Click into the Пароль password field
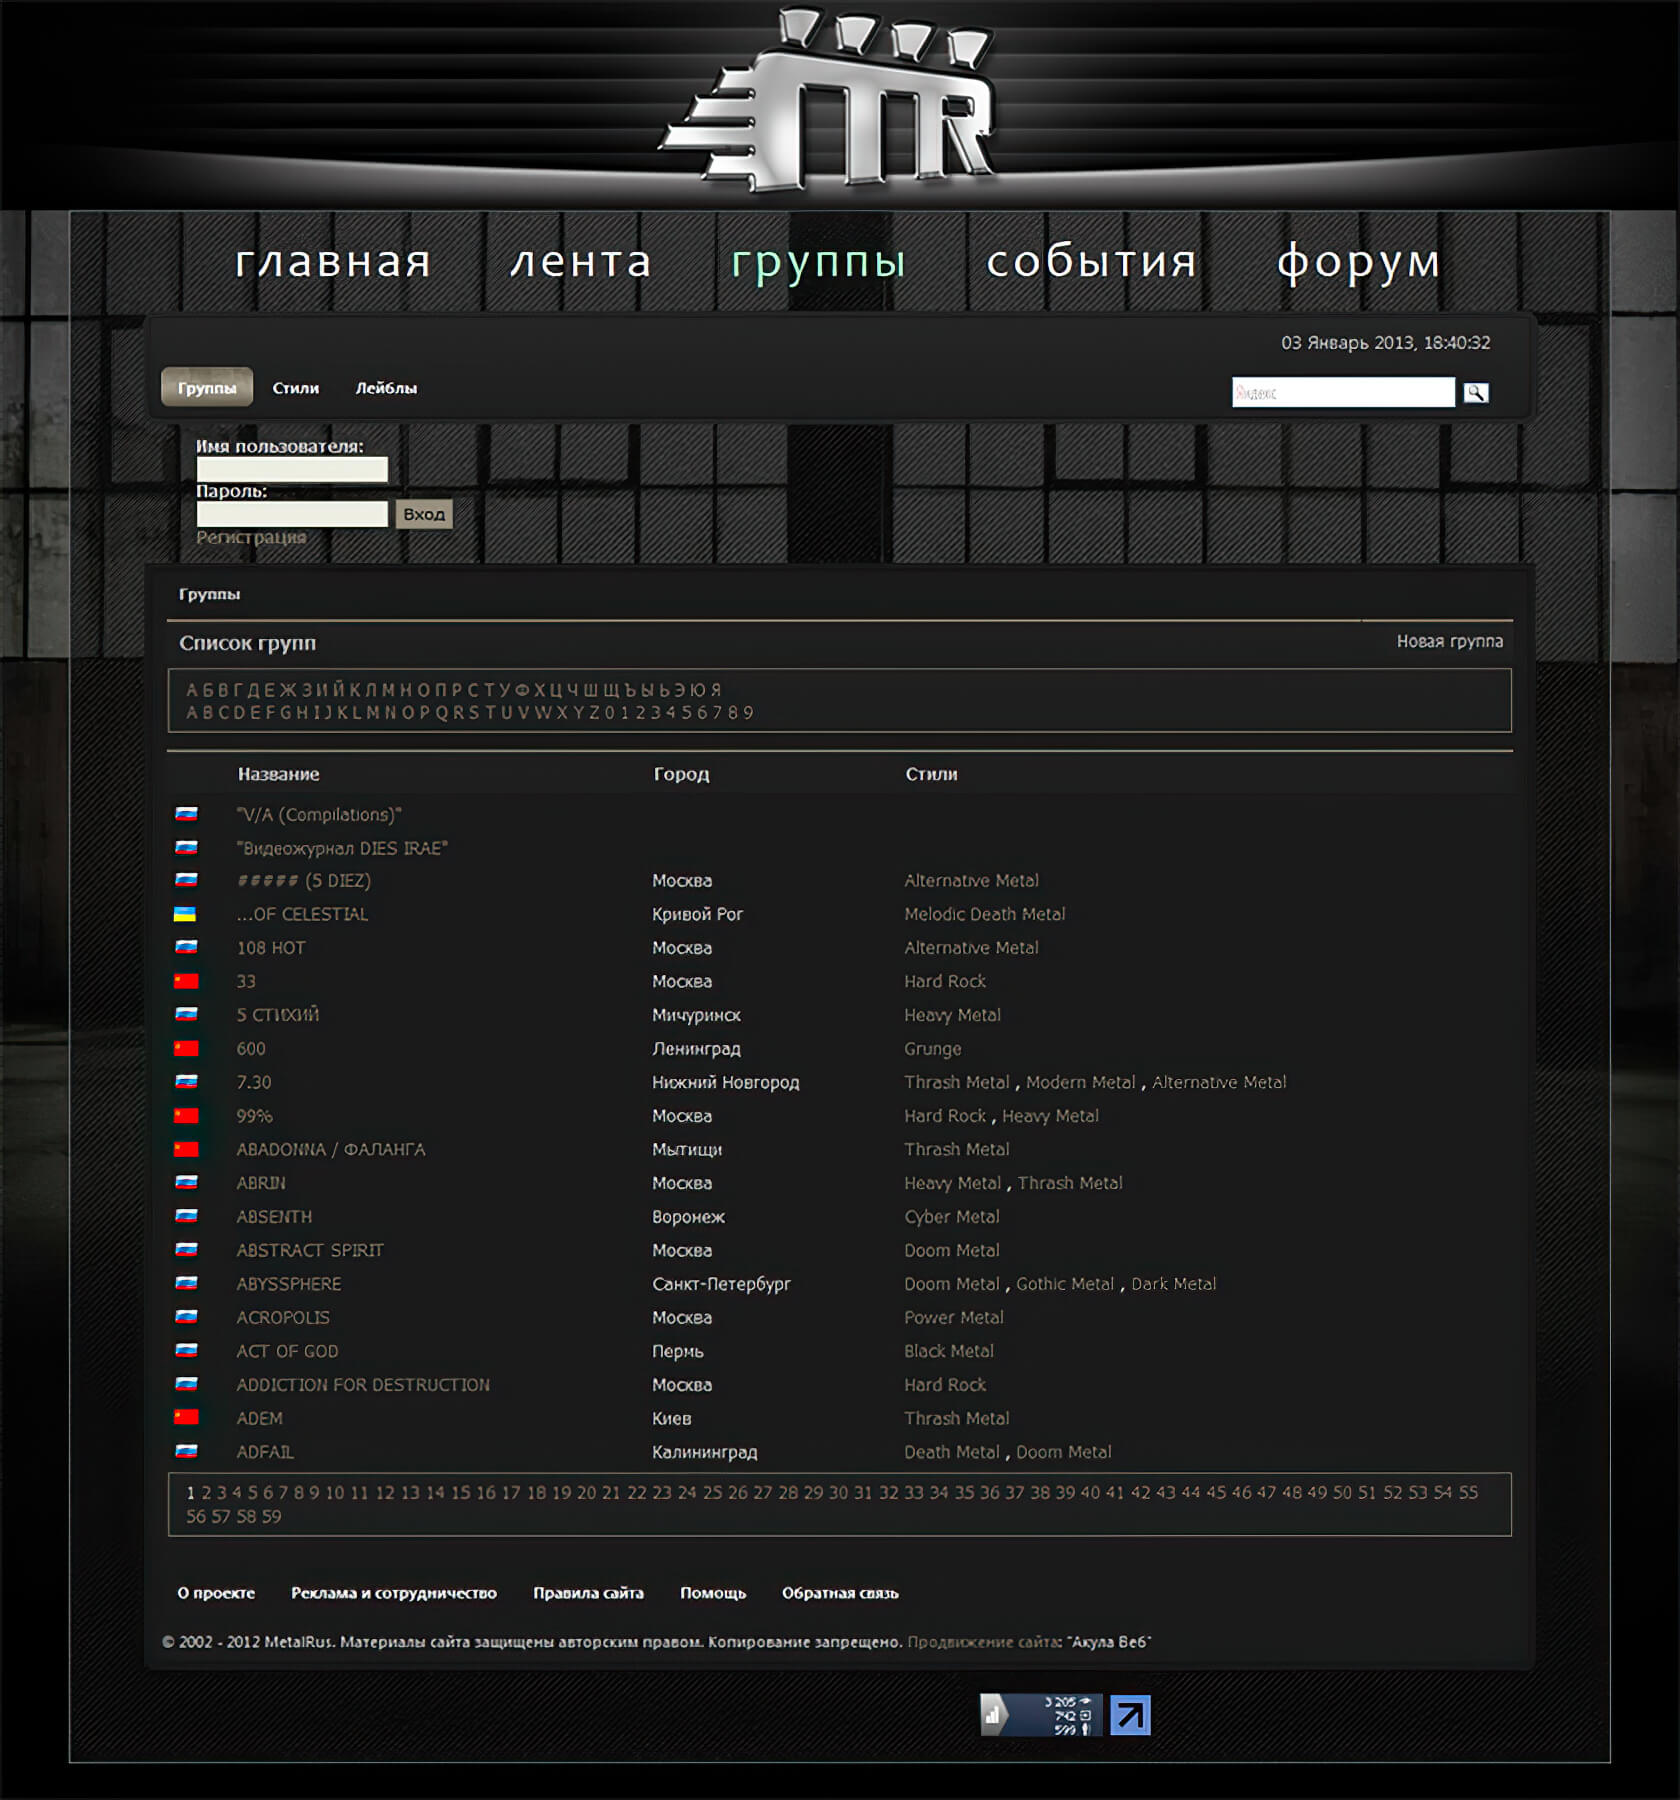1680x1800 pixels. coord(292,514)
